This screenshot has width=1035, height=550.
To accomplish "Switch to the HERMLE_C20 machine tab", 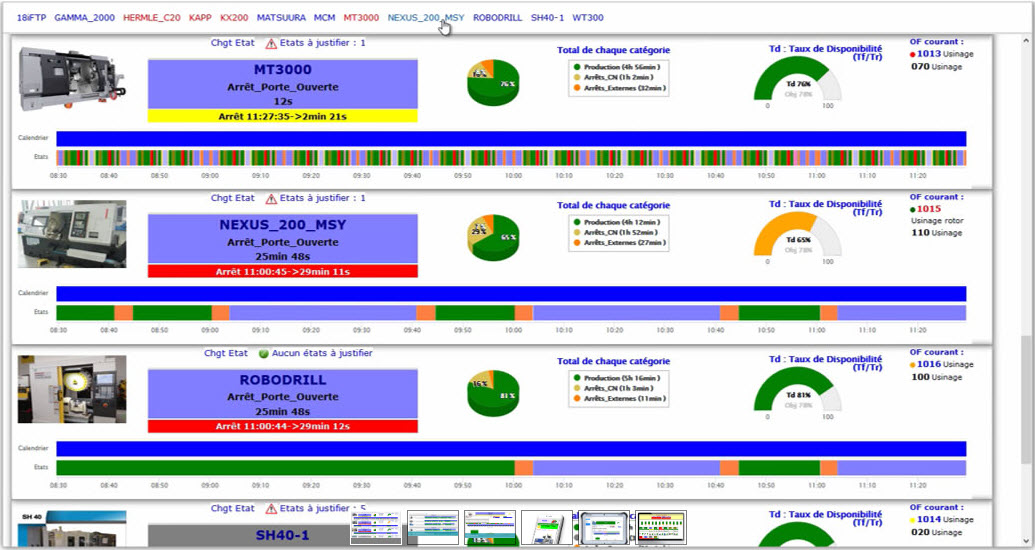I will tap(152, 18).
